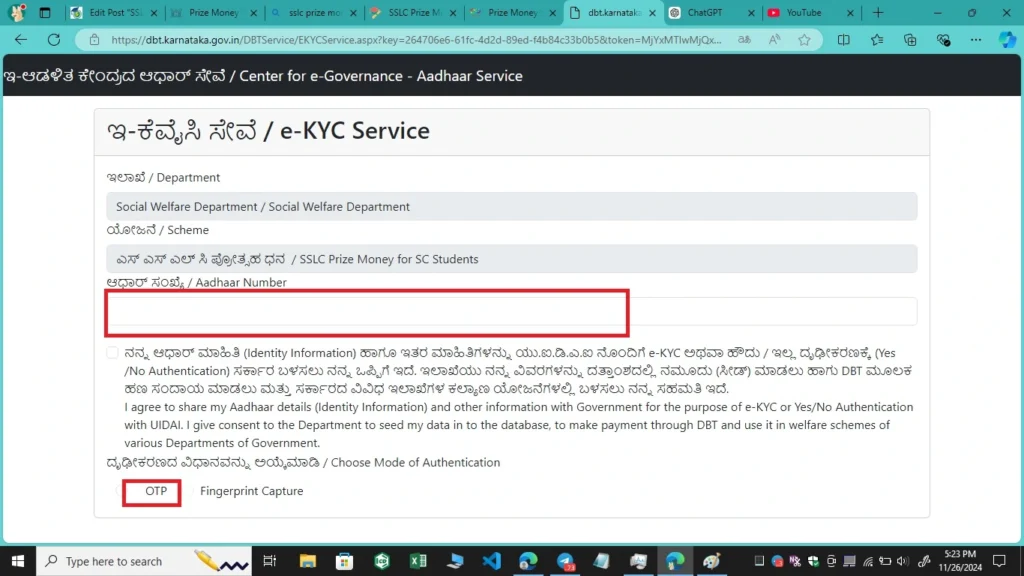This screenshot has height=576, width=1024.
Task: Open the Favorites list
Action: 877,40
